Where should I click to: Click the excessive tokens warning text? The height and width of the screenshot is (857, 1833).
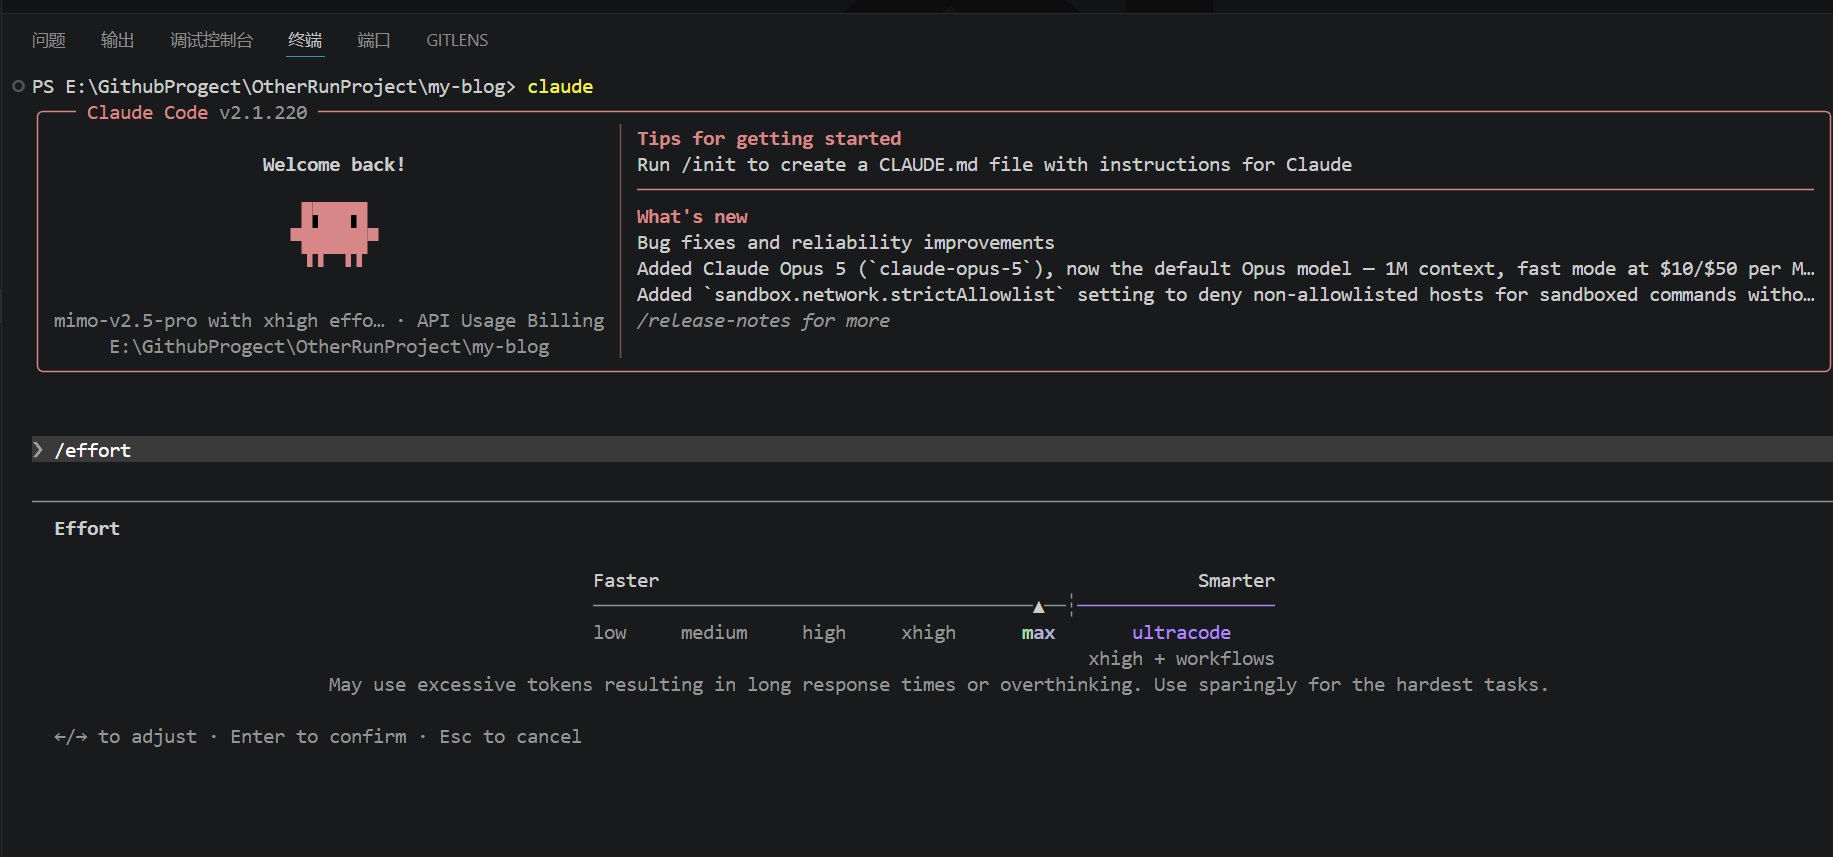(938, 684)
